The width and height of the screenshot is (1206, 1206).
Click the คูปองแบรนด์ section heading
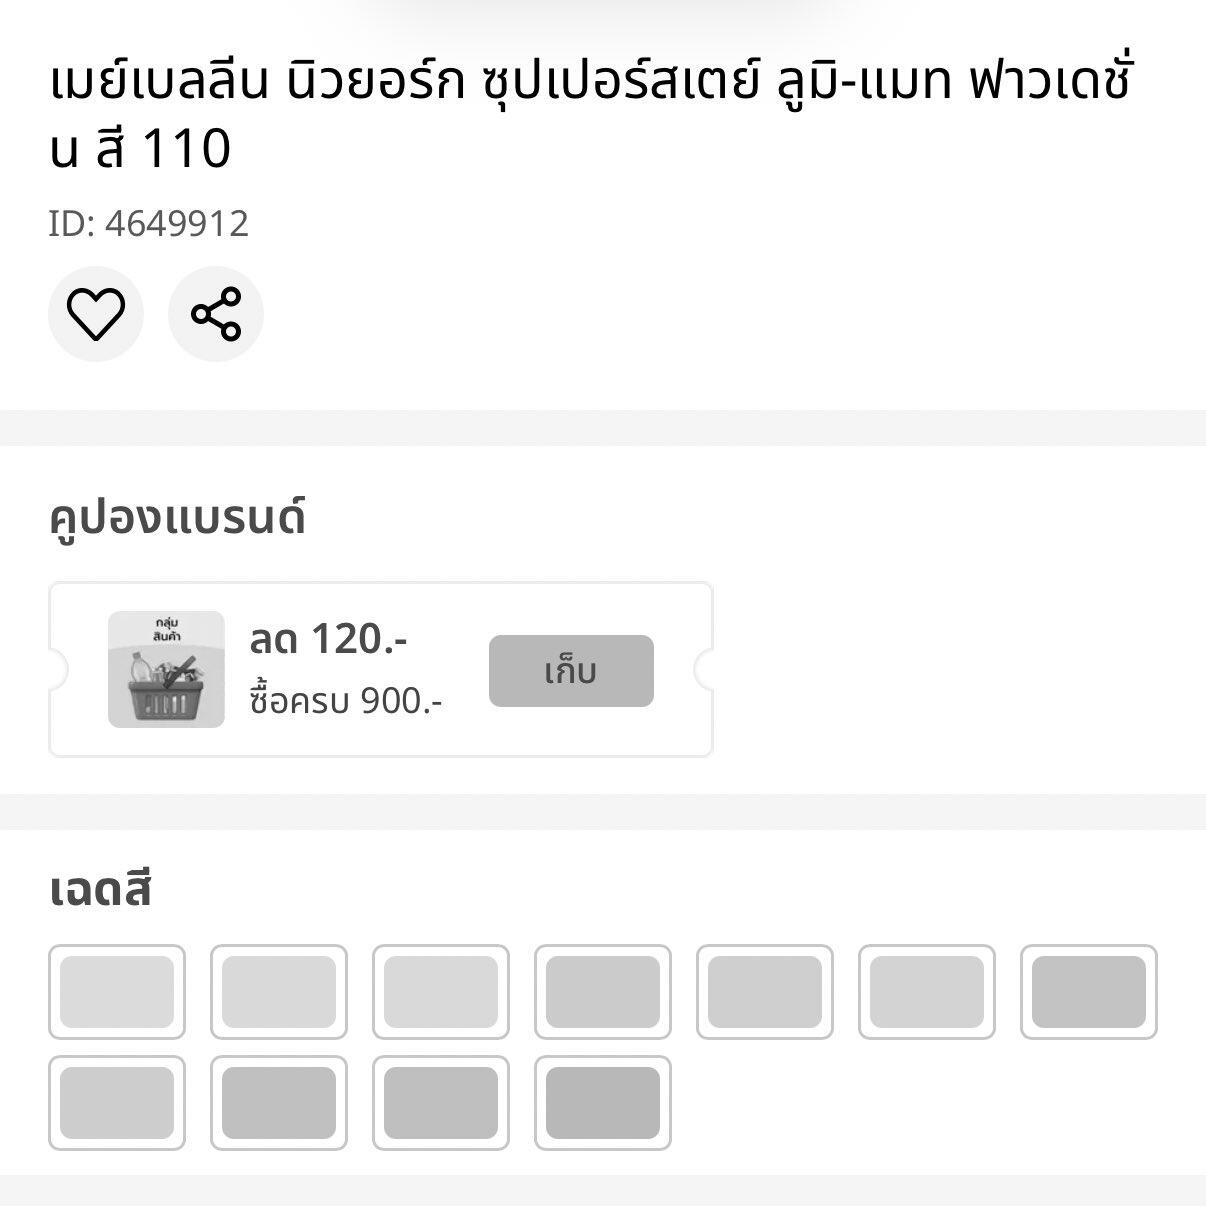click(x=177, y=518)
